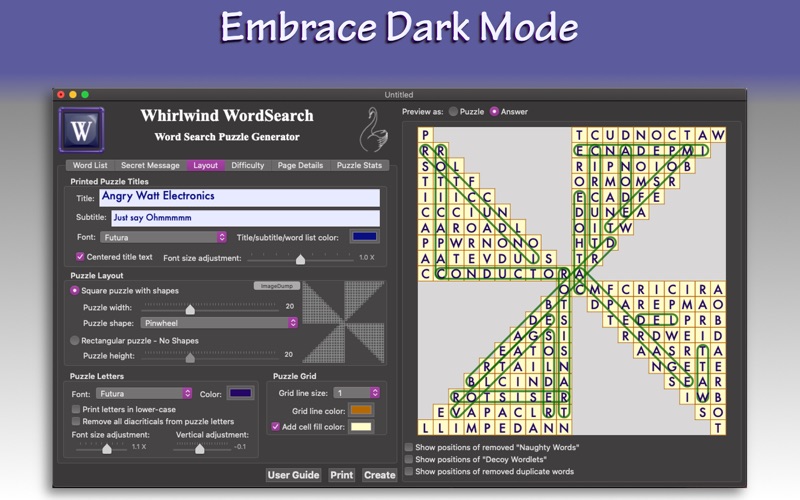Enable Remove all diacriticals from puzzle letters
Image resolution: width=800 pixels, height=500 pixels.
click(x=76, y=421)
